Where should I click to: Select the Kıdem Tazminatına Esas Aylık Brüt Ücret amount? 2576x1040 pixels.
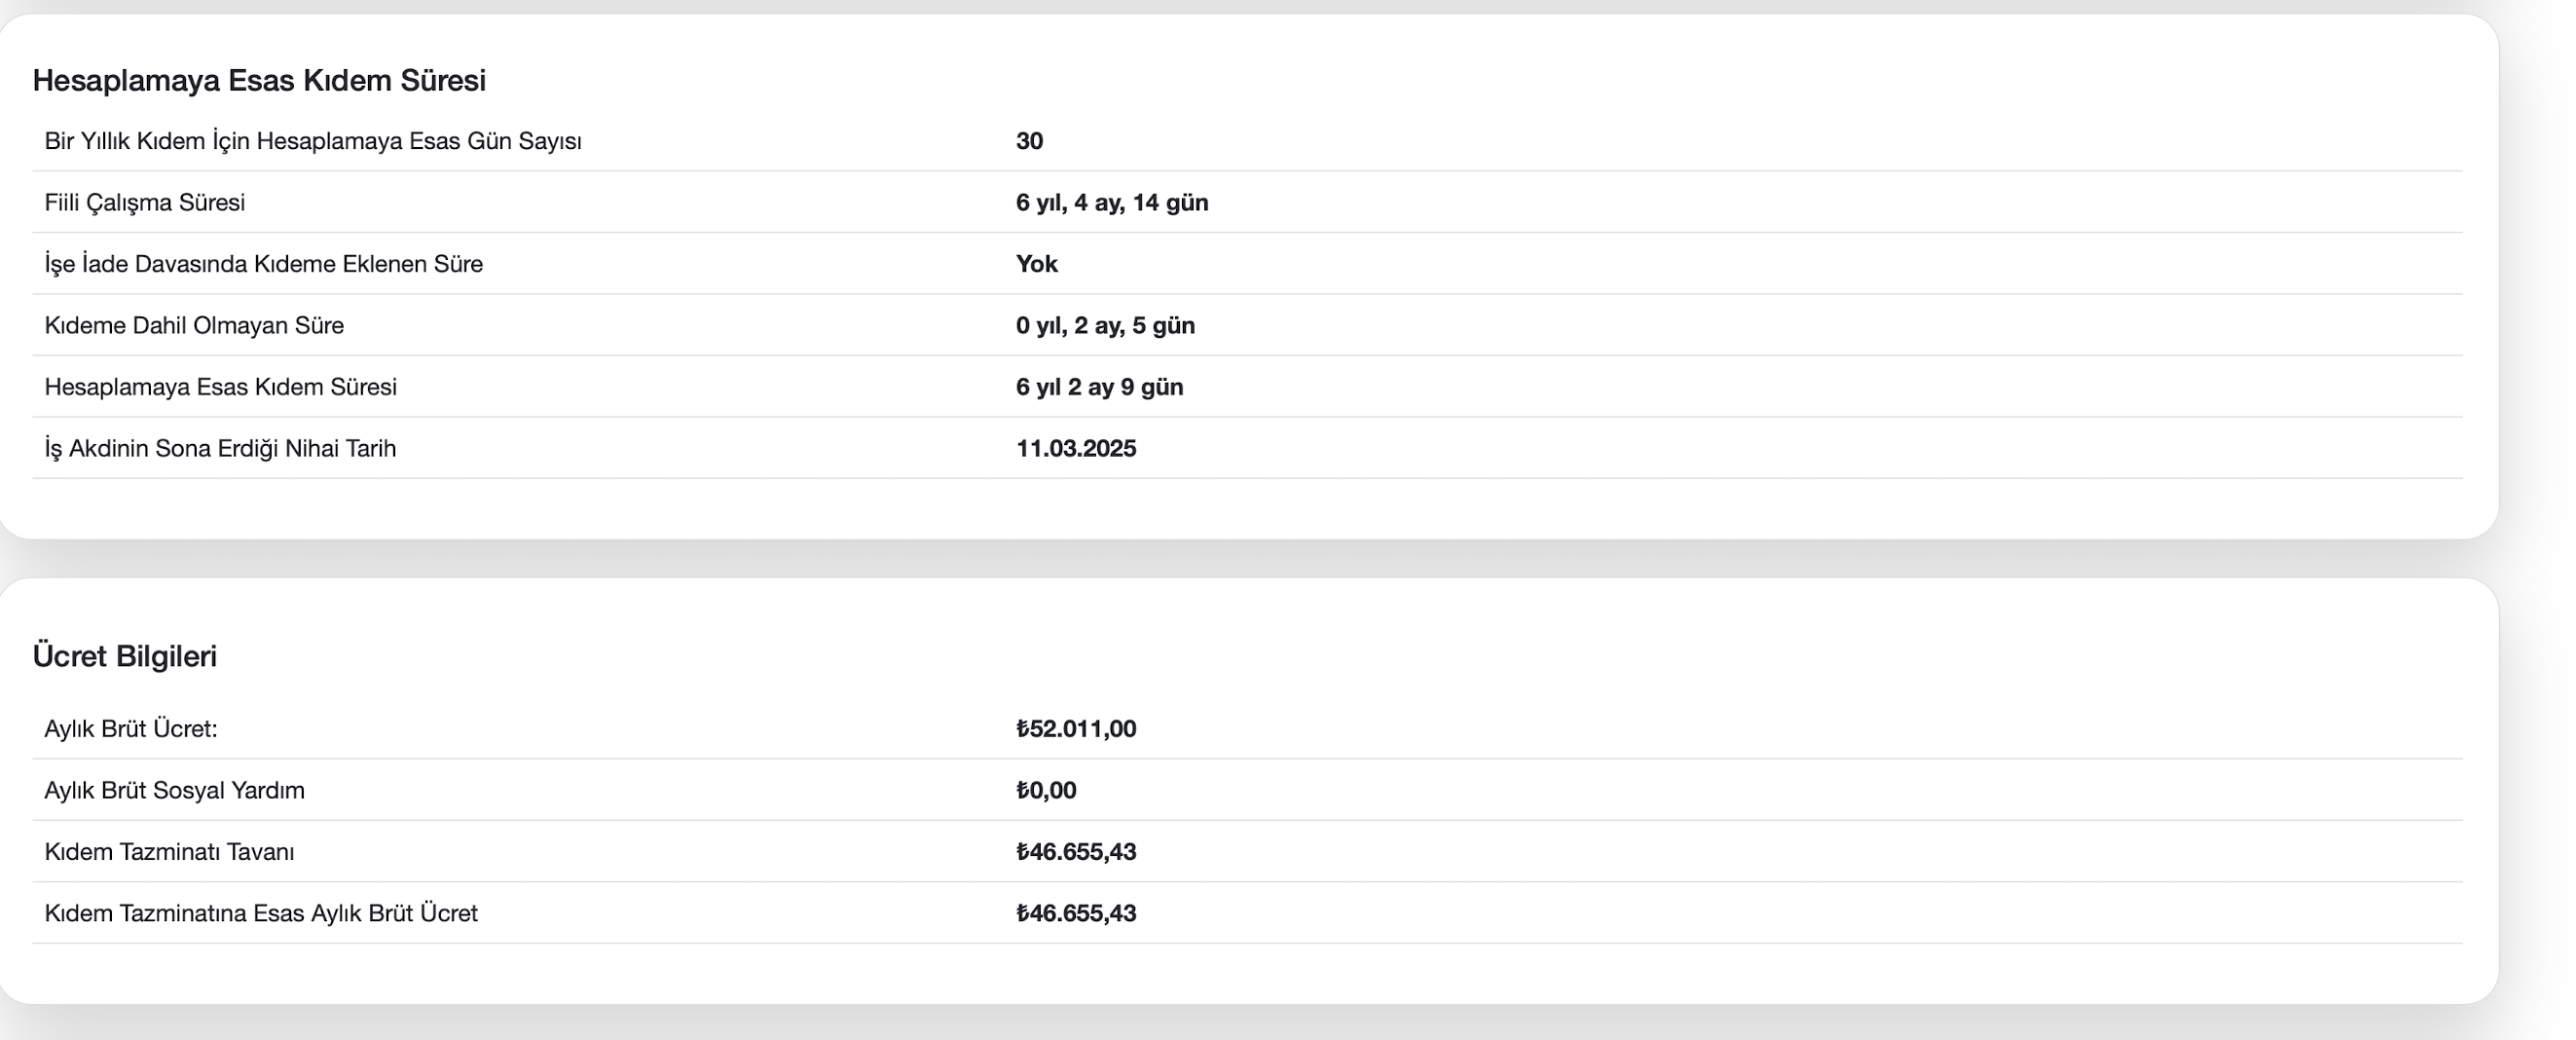tap(1076, 913)
